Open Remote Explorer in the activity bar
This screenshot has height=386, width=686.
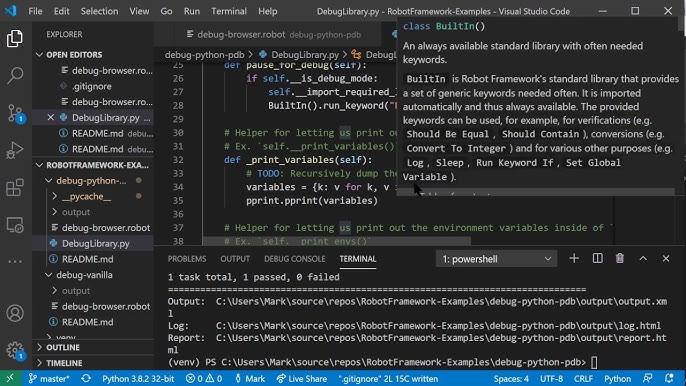(15, 225)
